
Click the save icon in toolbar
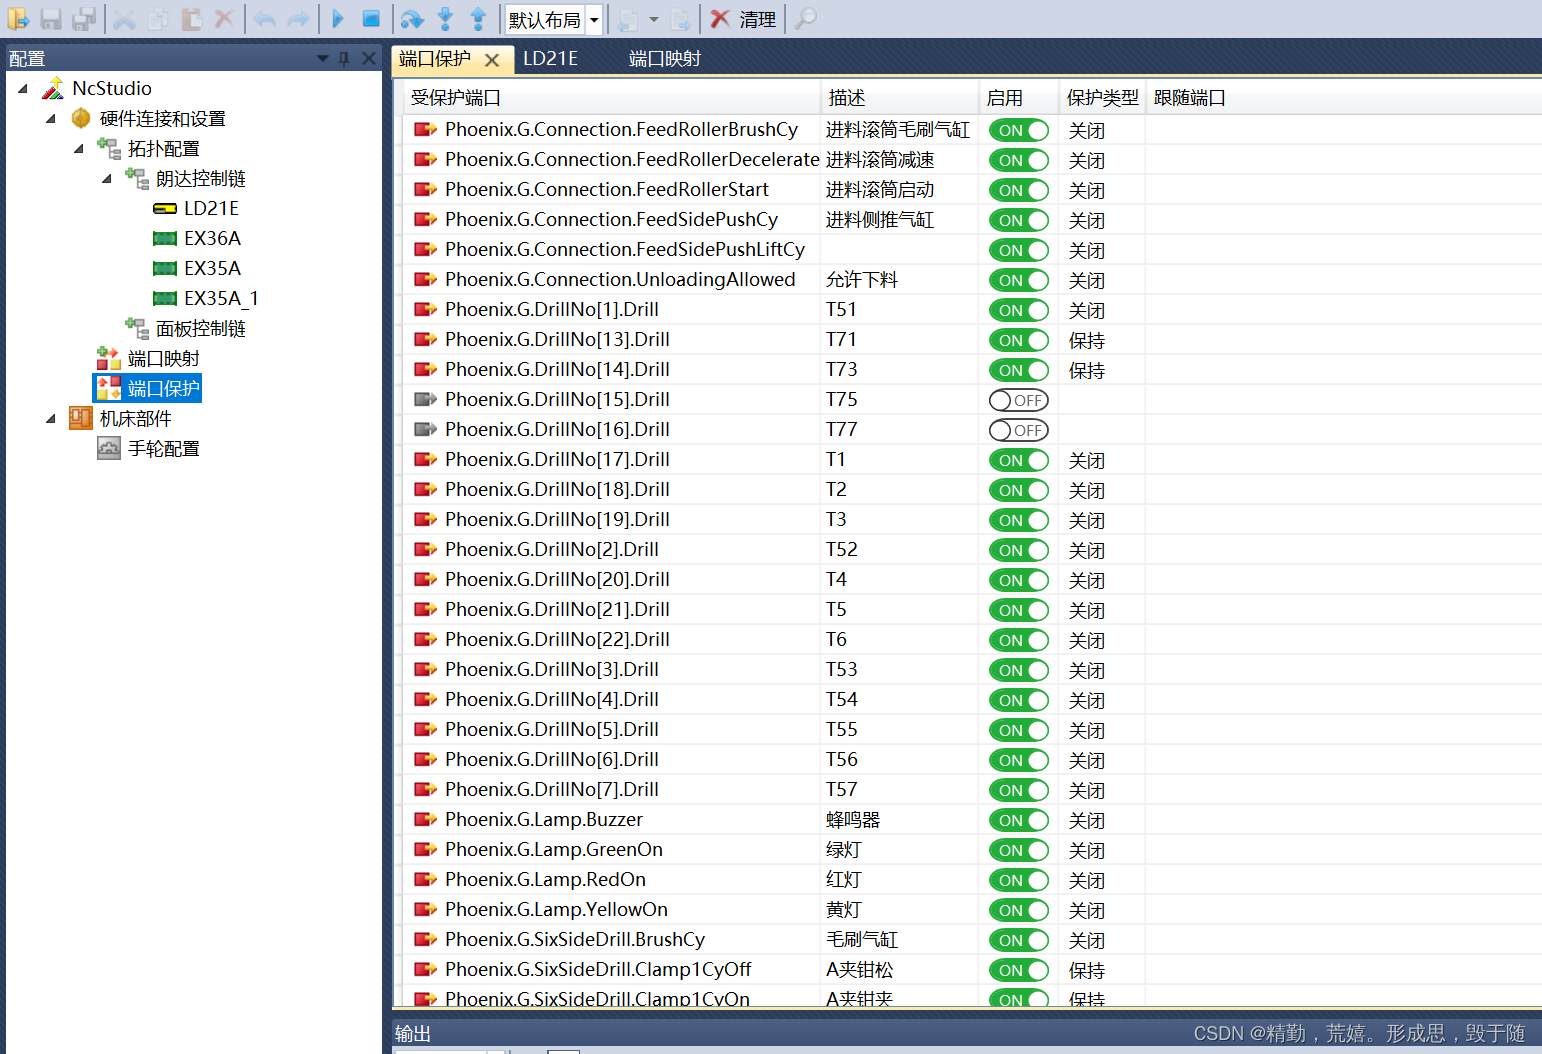51,18
